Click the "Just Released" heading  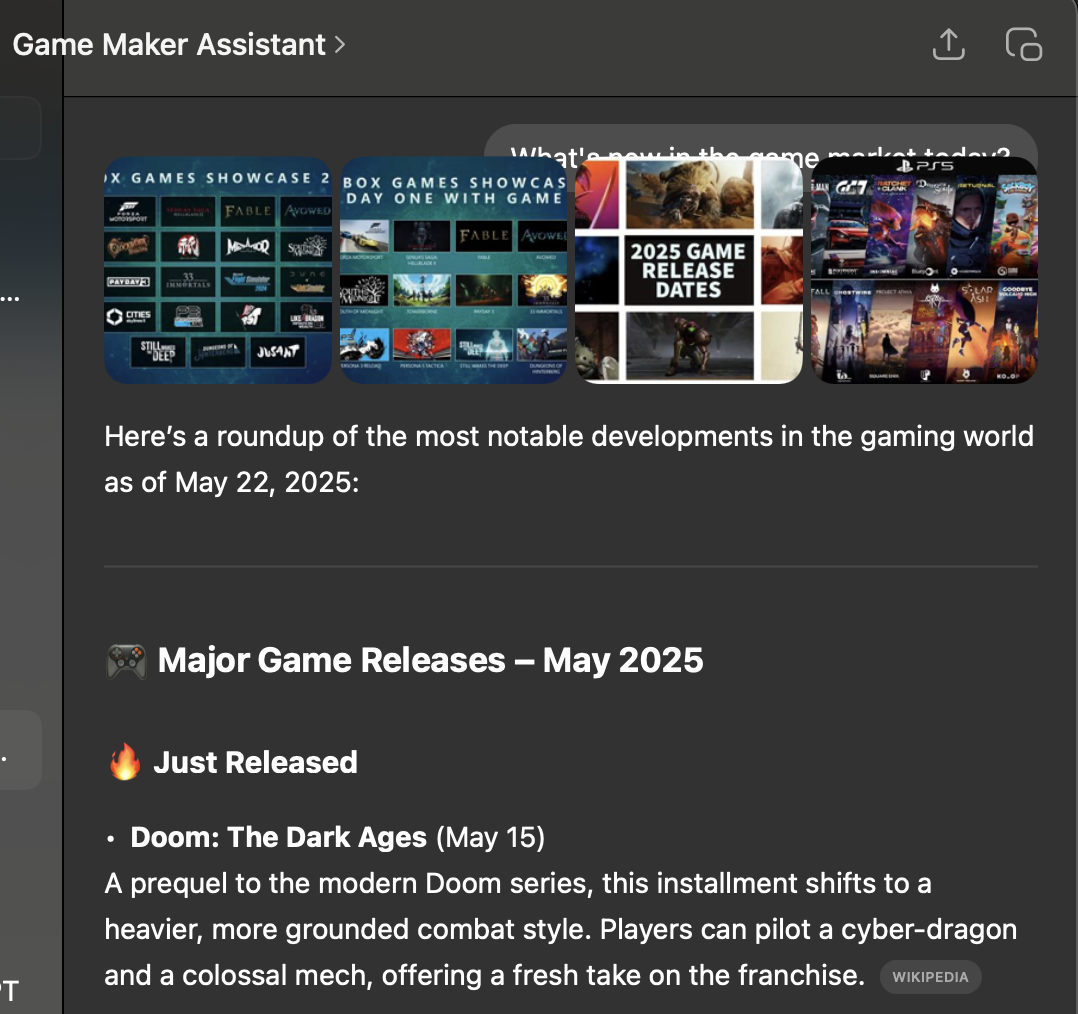255,762
